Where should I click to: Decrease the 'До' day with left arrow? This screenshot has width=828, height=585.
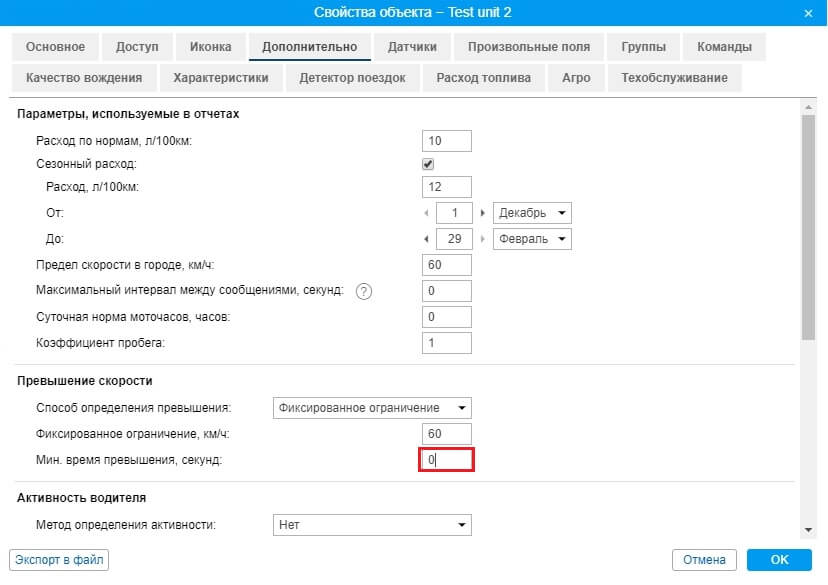coord(427,239)
